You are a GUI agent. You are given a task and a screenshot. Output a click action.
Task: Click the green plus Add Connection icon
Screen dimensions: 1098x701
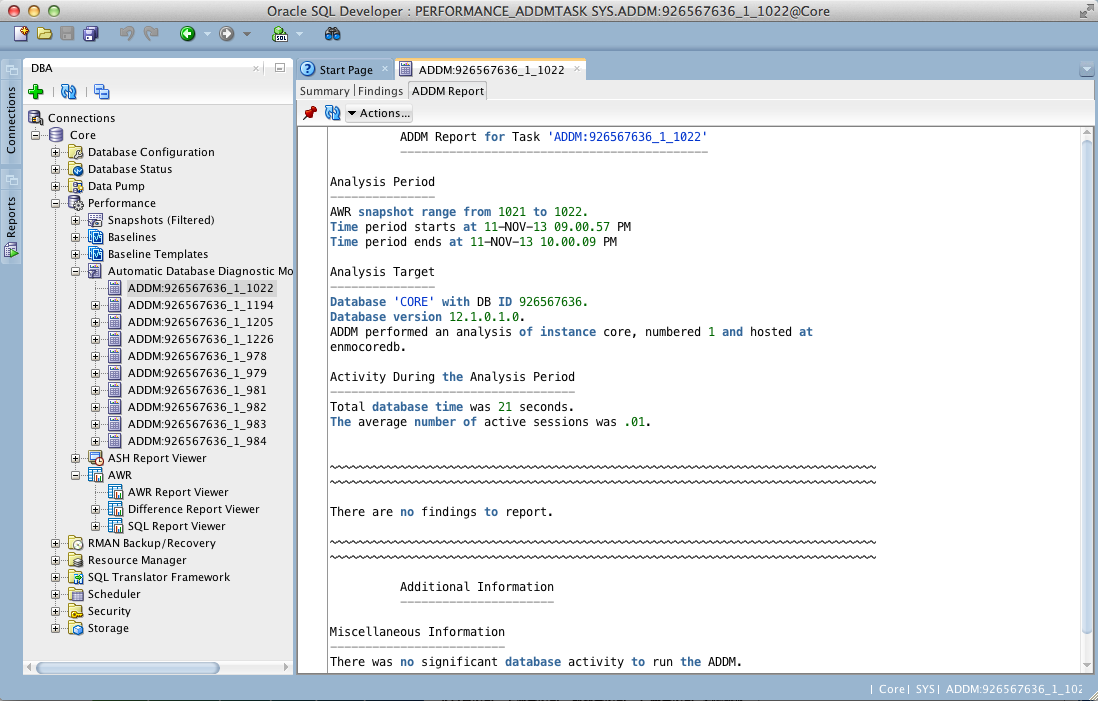36,92
